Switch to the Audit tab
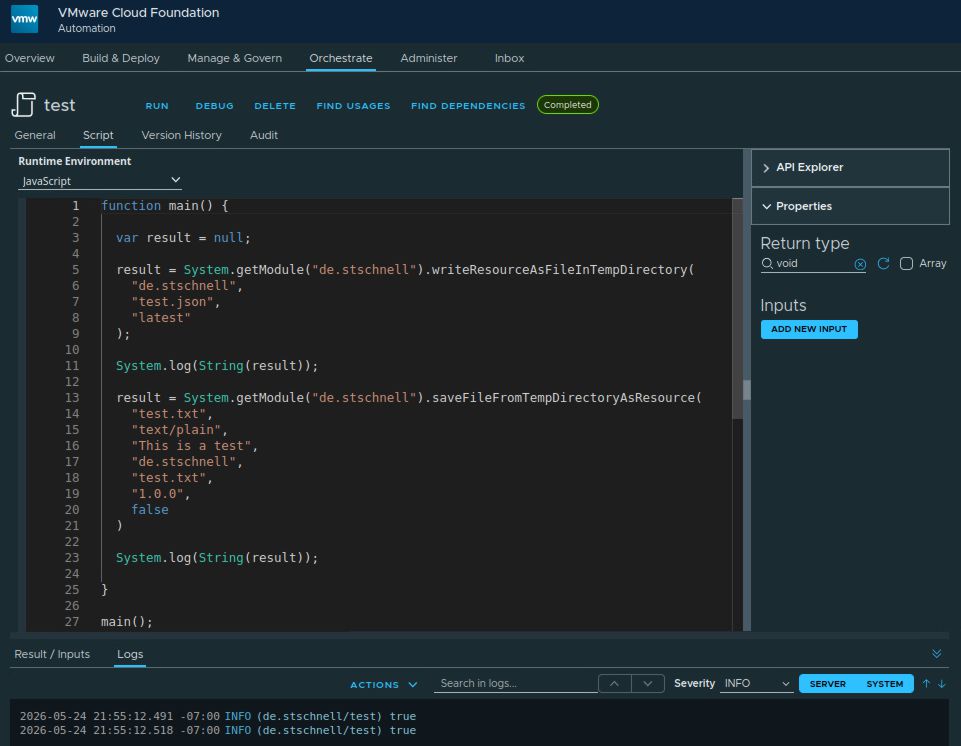The height and width of the screenshot is (746, 961). click(264, 135)
